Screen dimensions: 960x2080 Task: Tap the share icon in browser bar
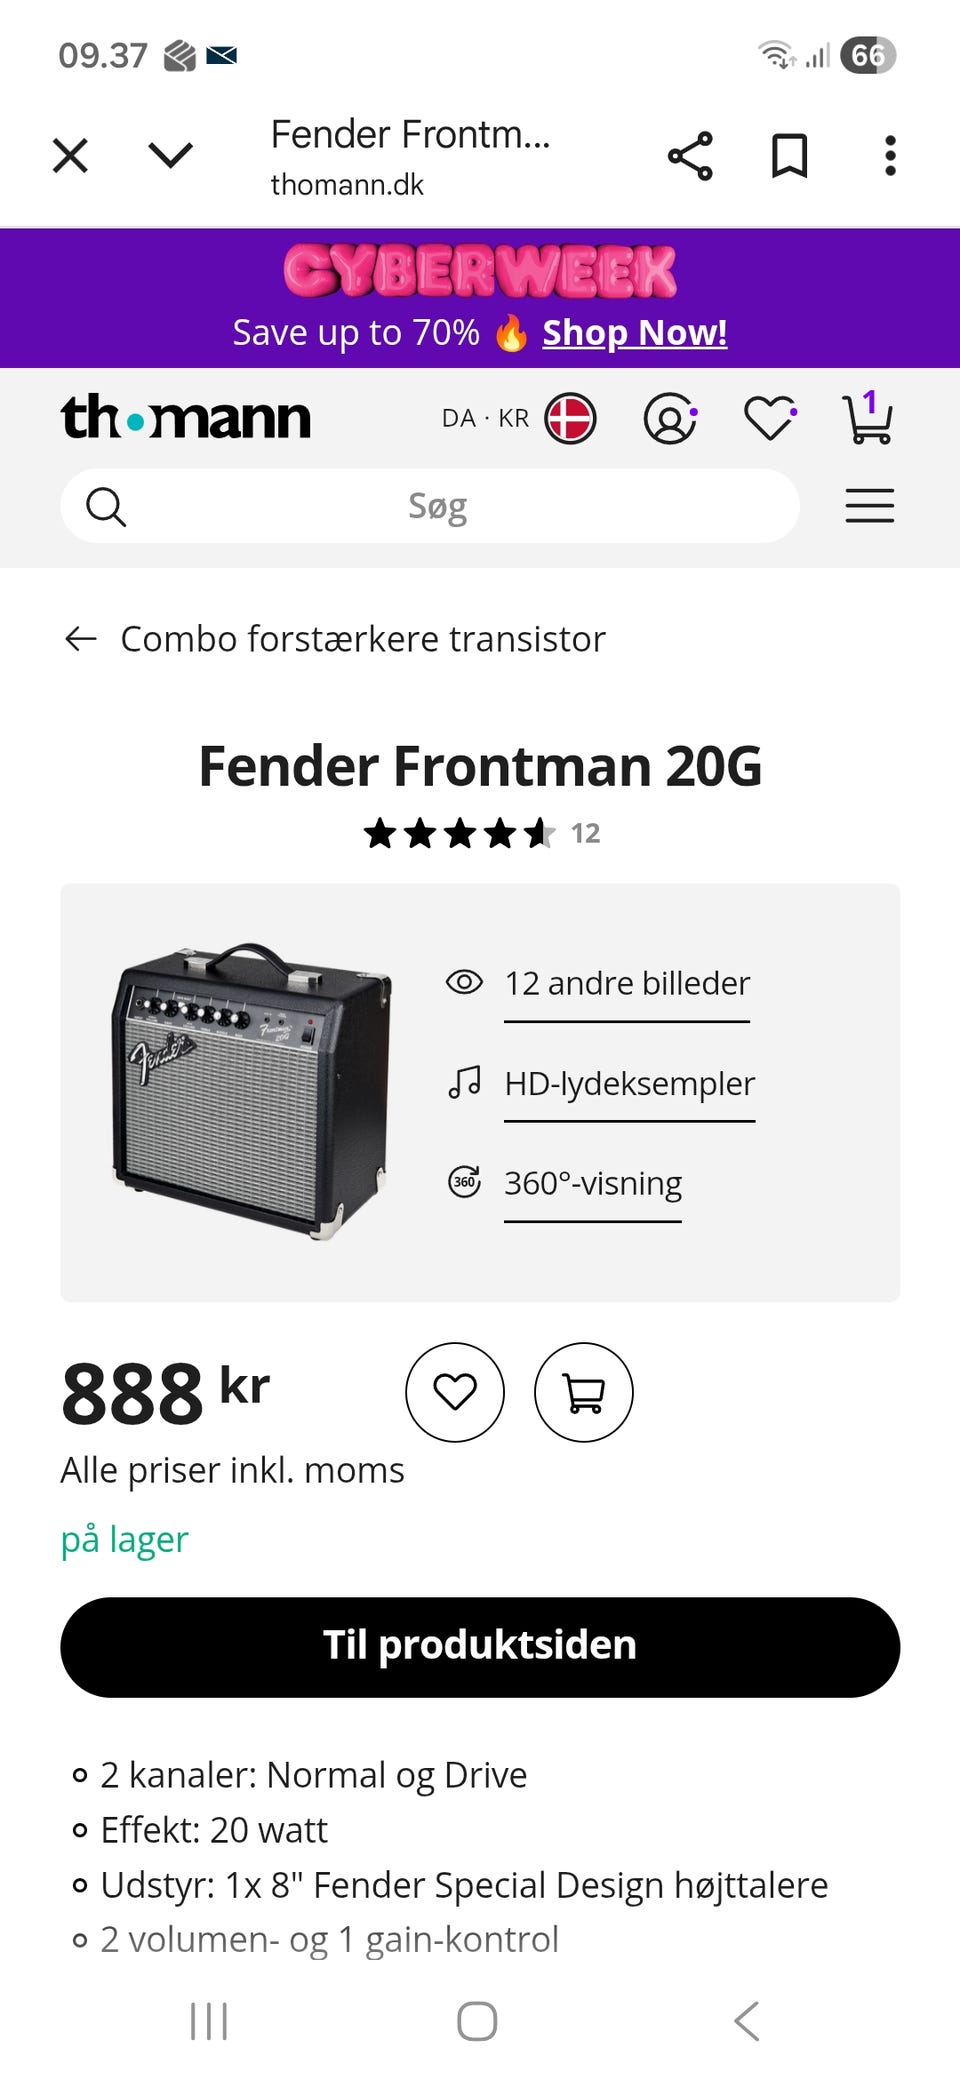(x=690, y=156)
